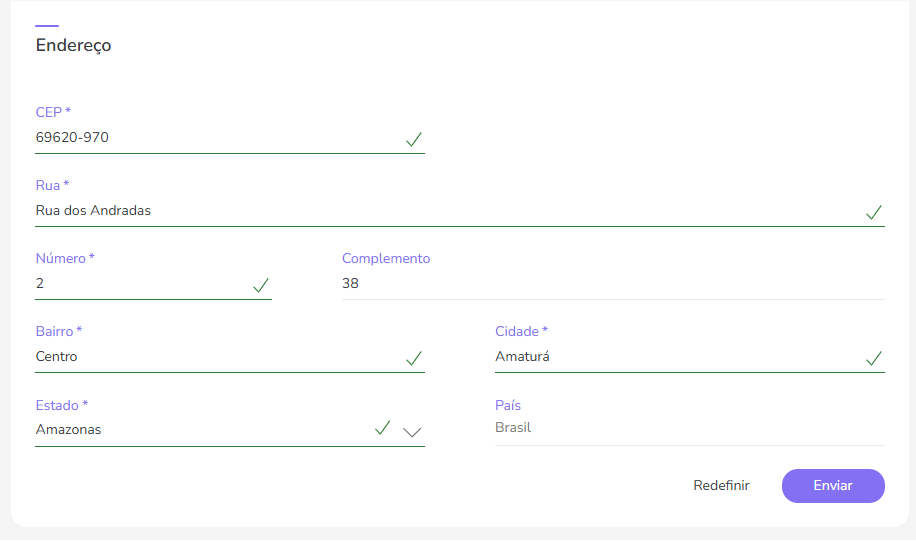Image resolution: width=916 pixels, height=541 pixels.
Task: Focus the Complemento input field
Action: pos(612,284)
